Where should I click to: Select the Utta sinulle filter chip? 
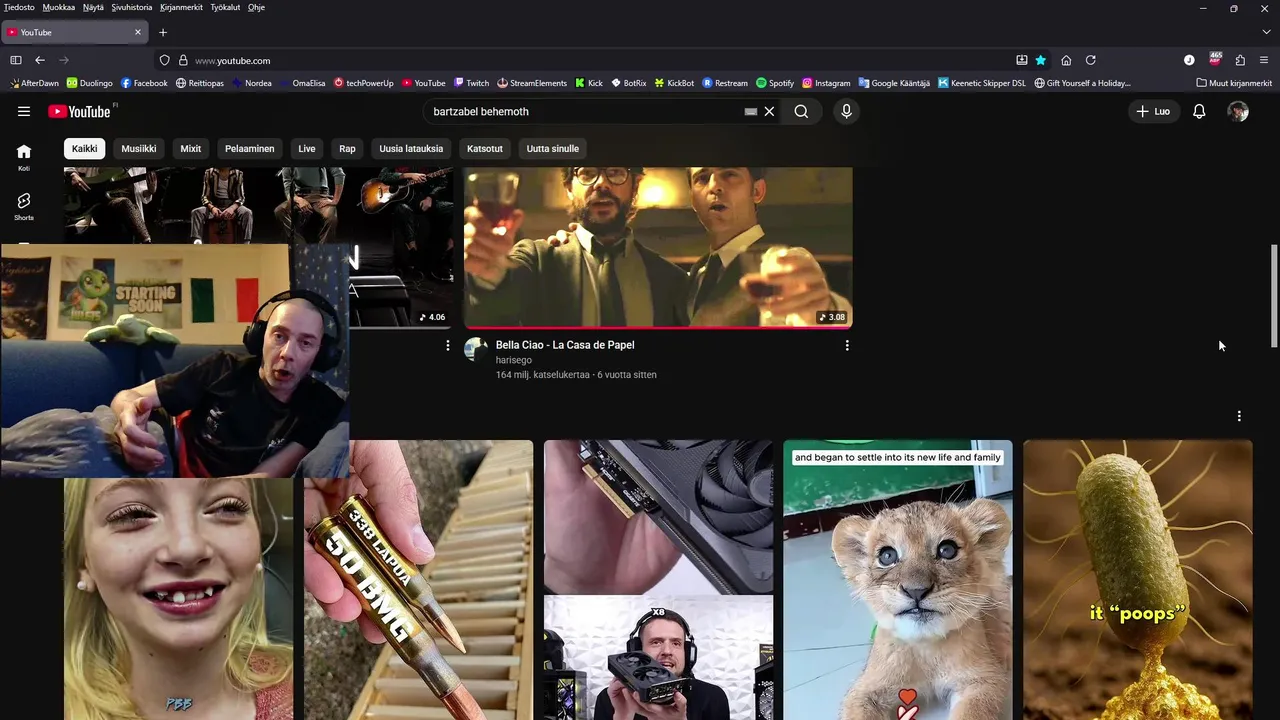553,149
